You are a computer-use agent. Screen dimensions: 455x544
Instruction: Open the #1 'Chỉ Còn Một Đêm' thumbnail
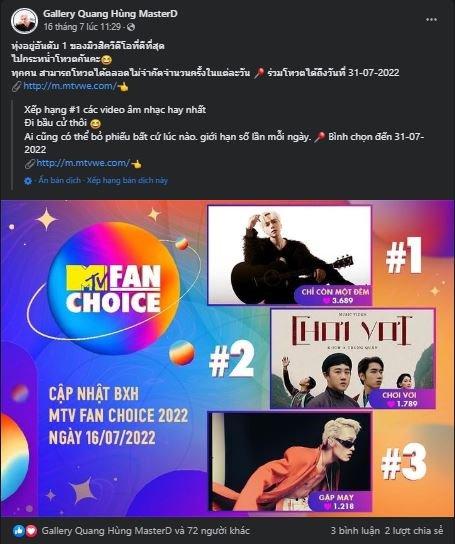click(x=289, y=255)
